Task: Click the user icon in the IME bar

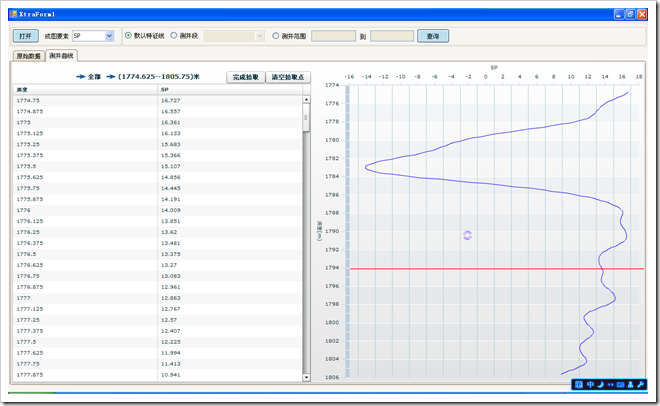Action: [x=631, y=385]
